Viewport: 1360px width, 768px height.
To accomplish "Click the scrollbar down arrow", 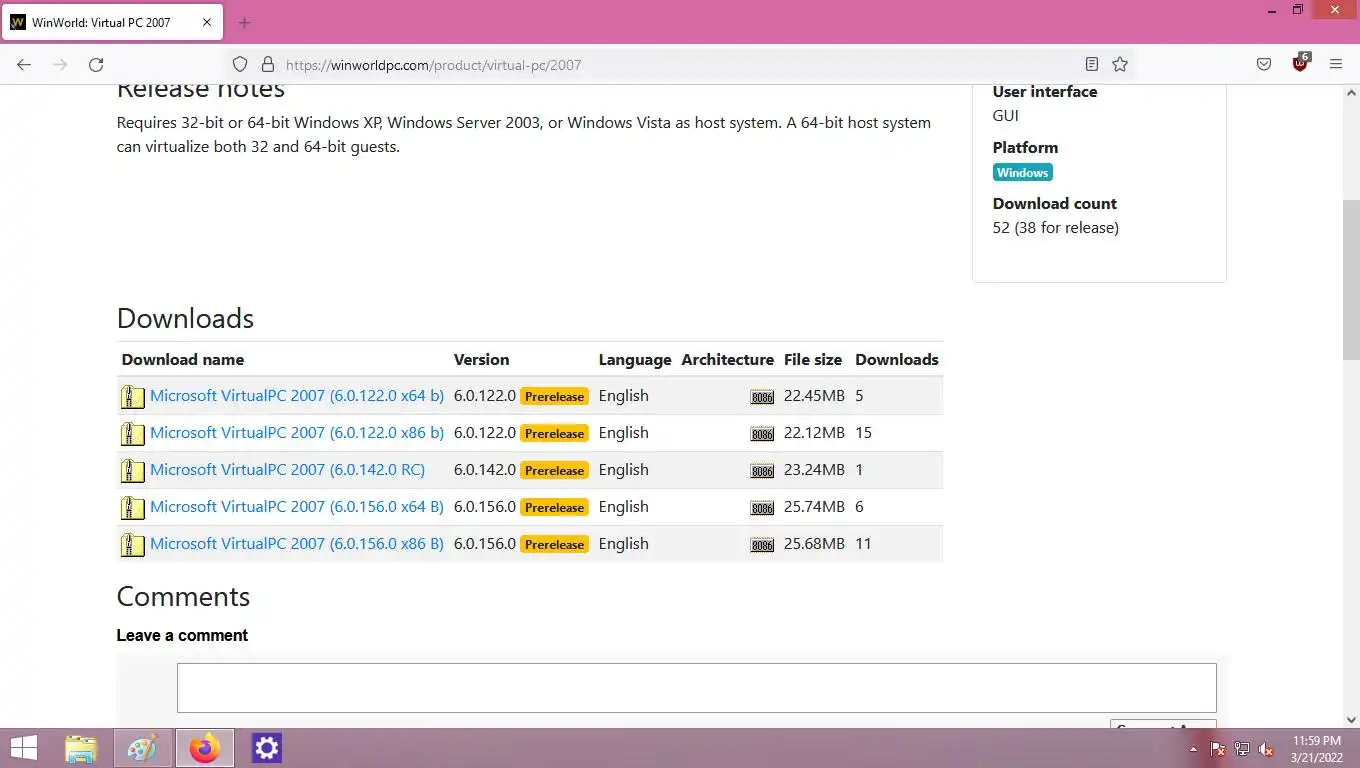I will pos(1351,719).
